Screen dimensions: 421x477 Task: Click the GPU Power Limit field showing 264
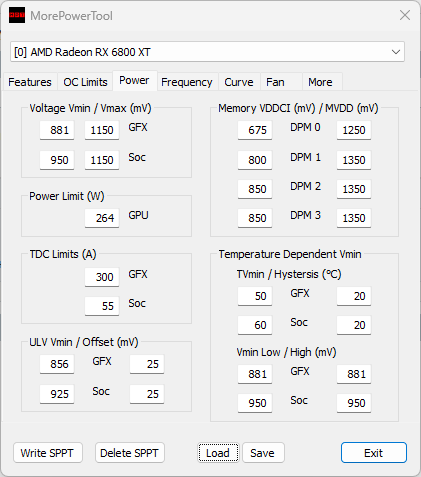point(102,218)
